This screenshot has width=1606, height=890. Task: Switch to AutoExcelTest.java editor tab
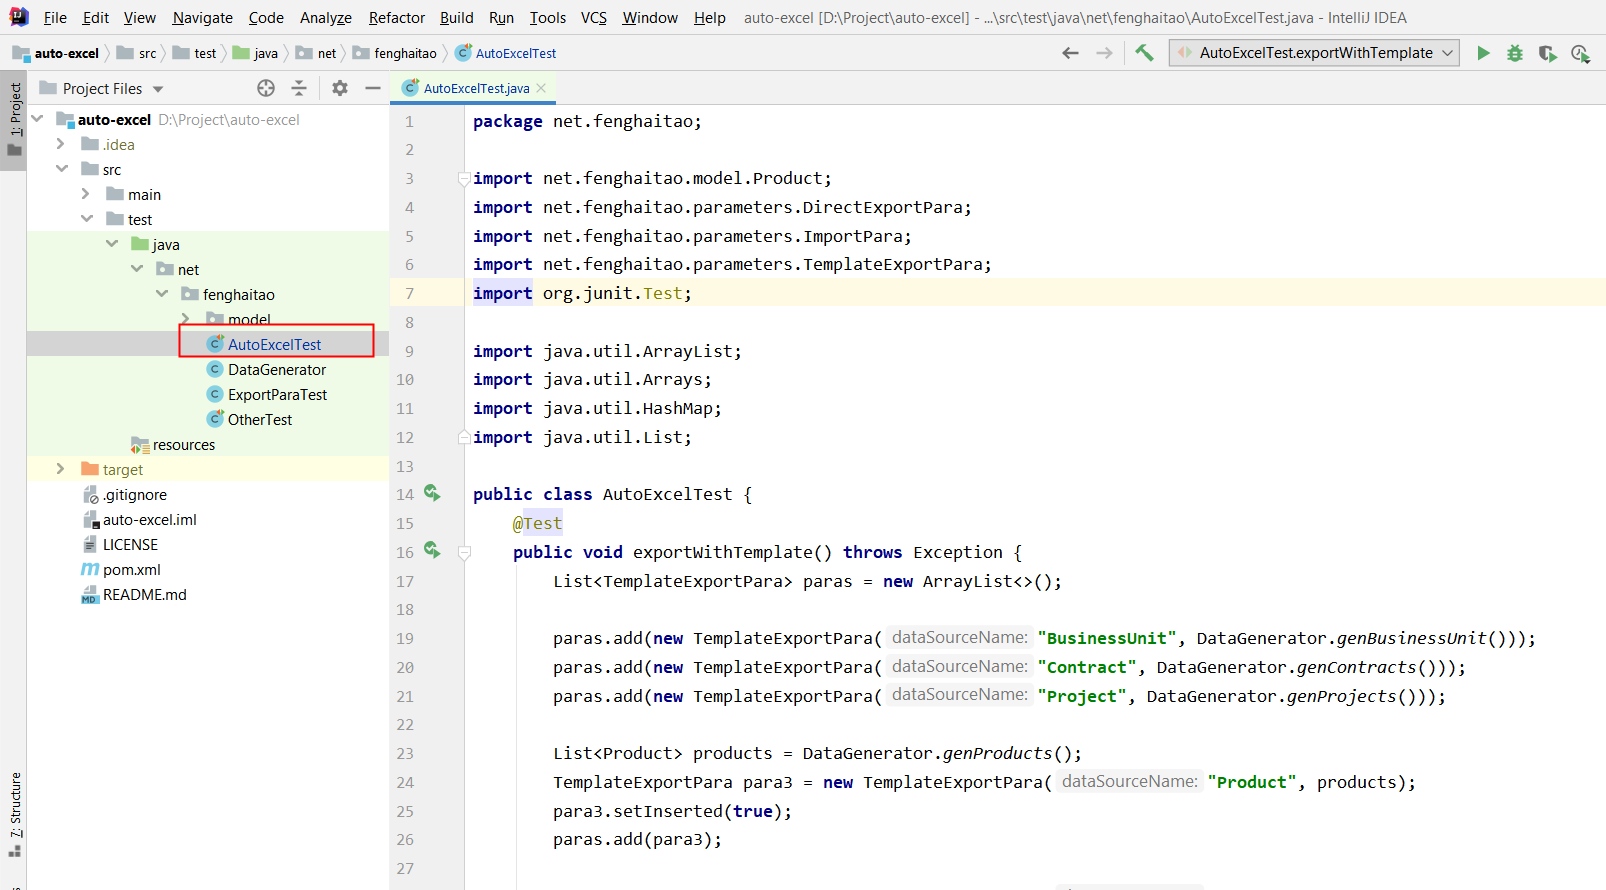[472, 88]
